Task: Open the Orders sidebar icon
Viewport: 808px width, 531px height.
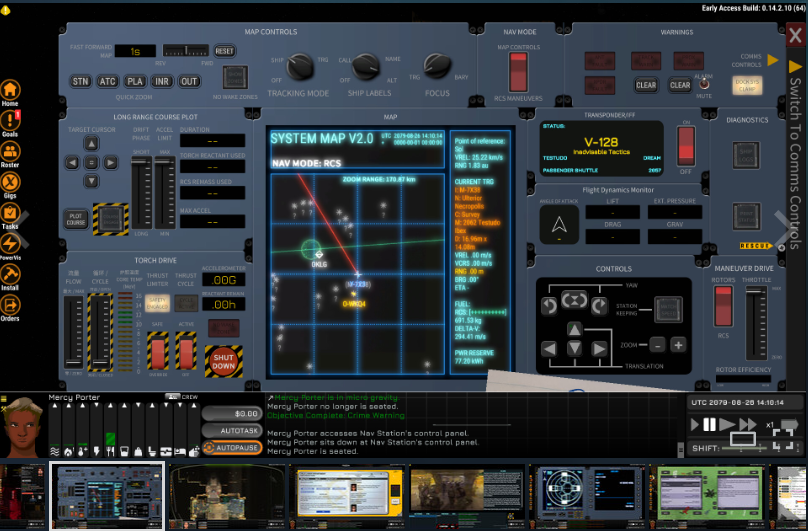Action: click(10, 305)
